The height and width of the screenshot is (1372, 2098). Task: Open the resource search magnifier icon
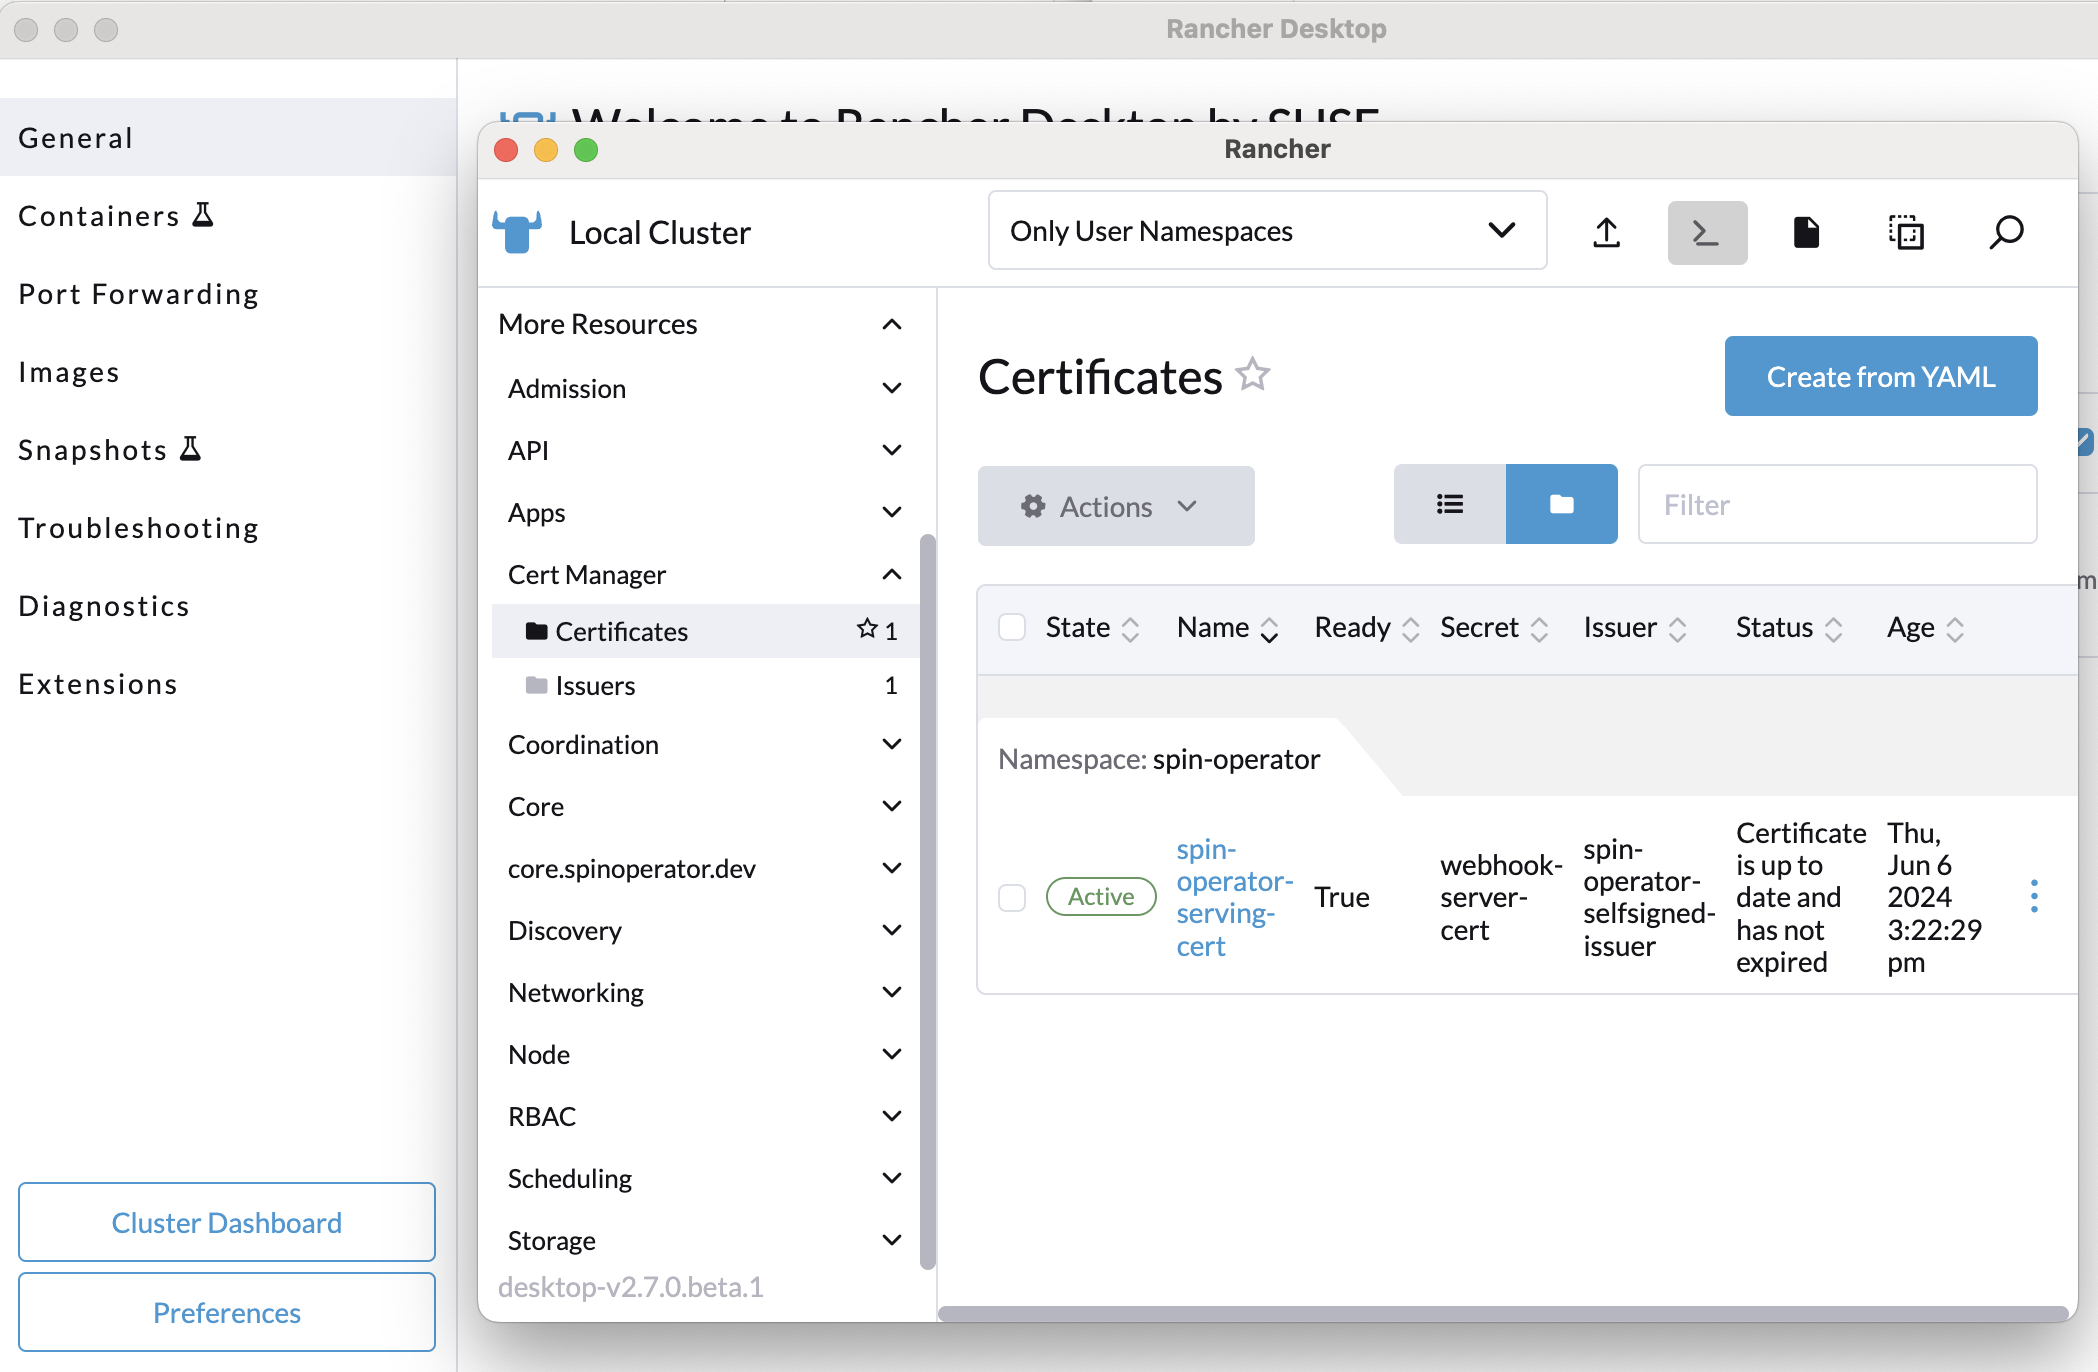pyautogui.click(x=2006, y=232)
